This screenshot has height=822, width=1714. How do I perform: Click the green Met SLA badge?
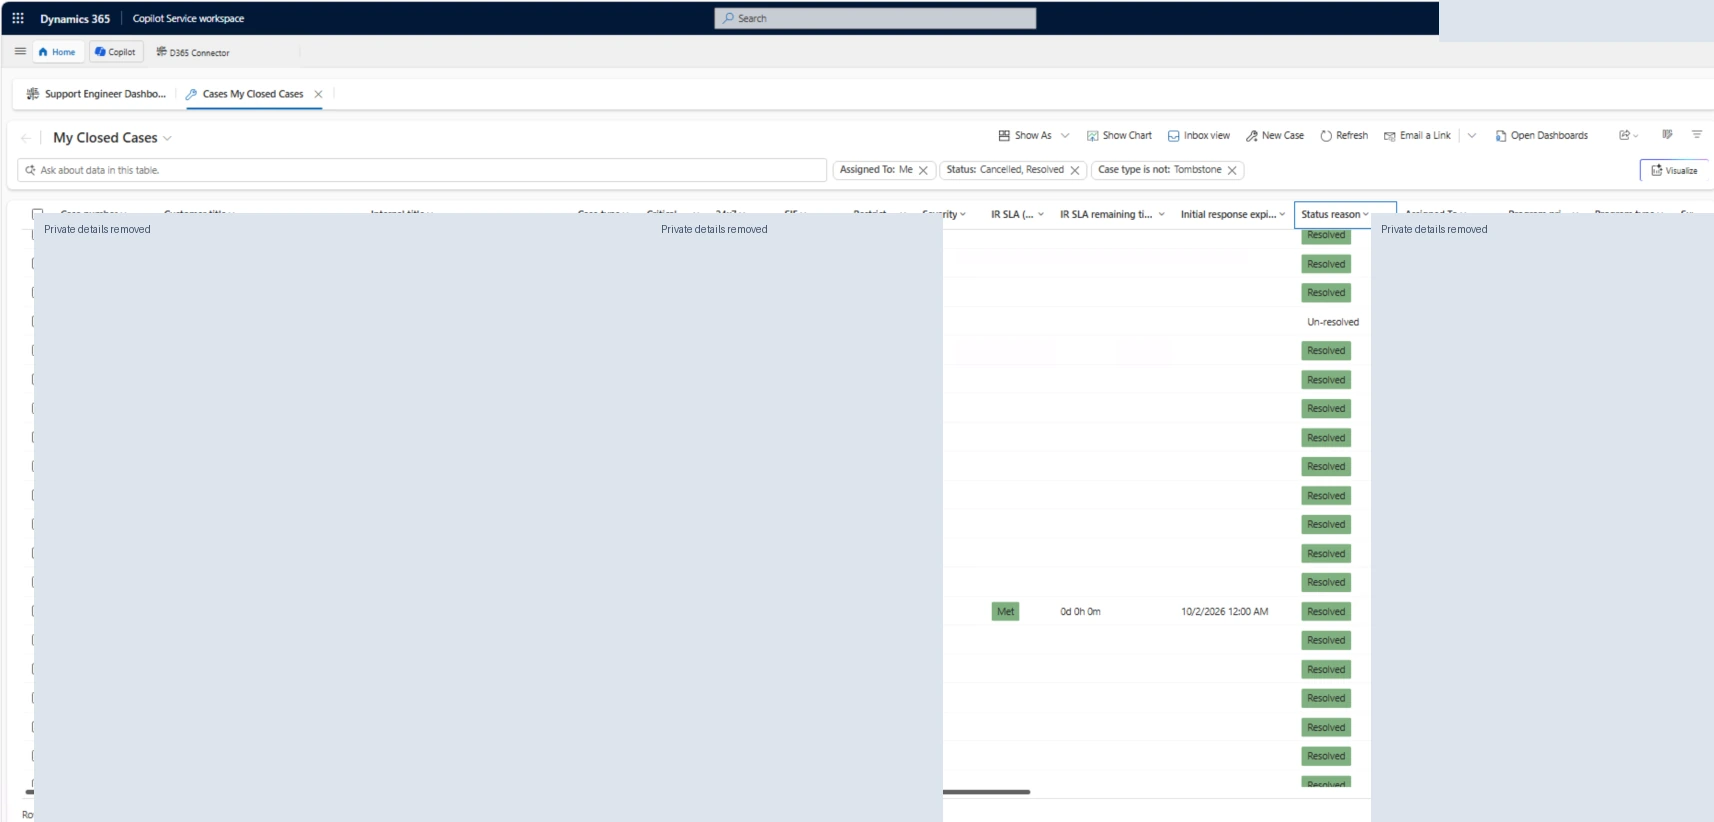click(x=1005, y=612)
